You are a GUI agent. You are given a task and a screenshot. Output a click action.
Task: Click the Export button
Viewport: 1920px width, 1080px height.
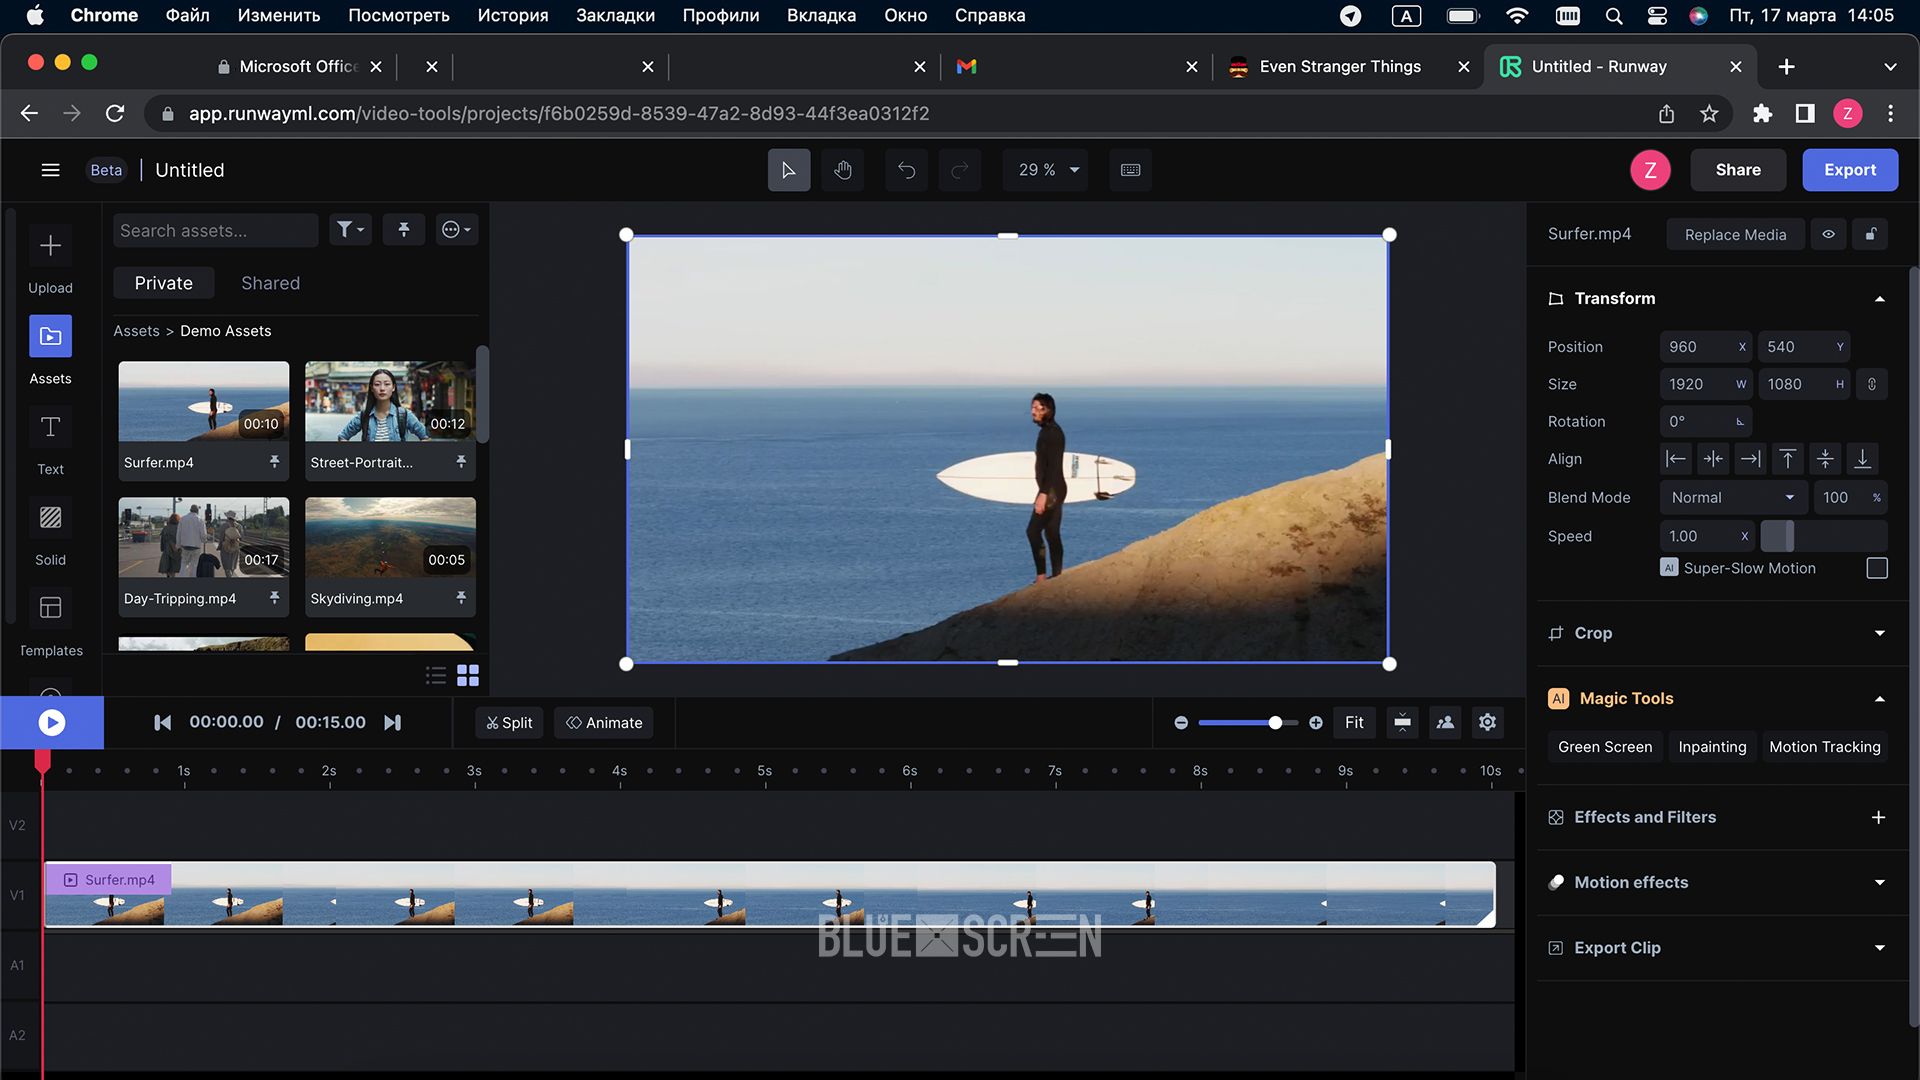pyautogui.click(x=1850, y=170)
